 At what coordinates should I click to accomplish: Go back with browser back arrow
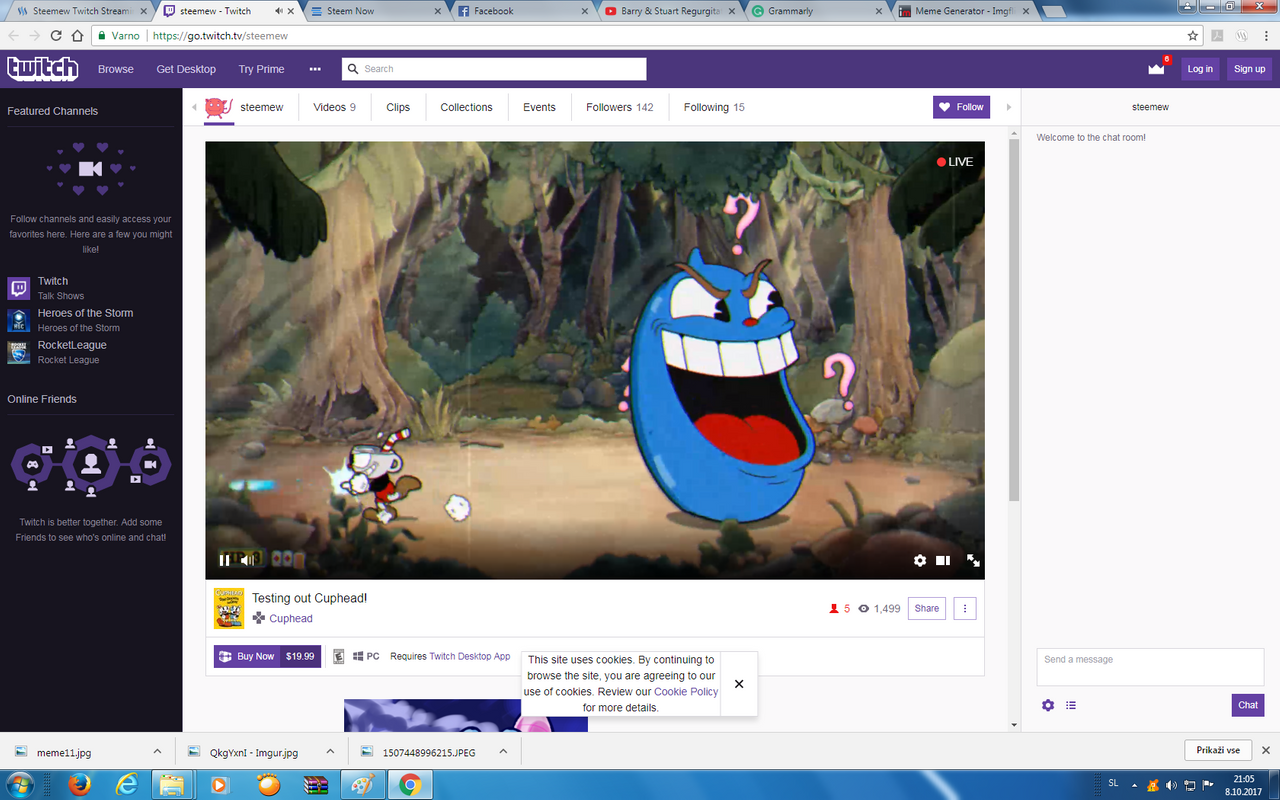[14, 35]
